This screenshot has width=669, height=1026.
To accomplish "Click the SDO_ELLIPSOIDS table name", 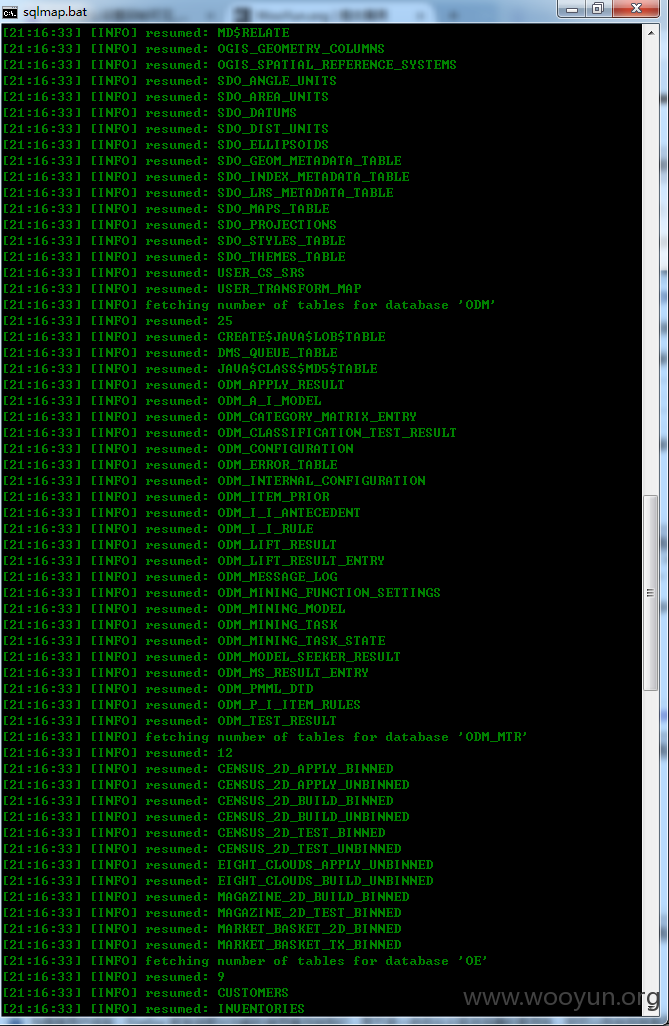I will tap(273, 145).
